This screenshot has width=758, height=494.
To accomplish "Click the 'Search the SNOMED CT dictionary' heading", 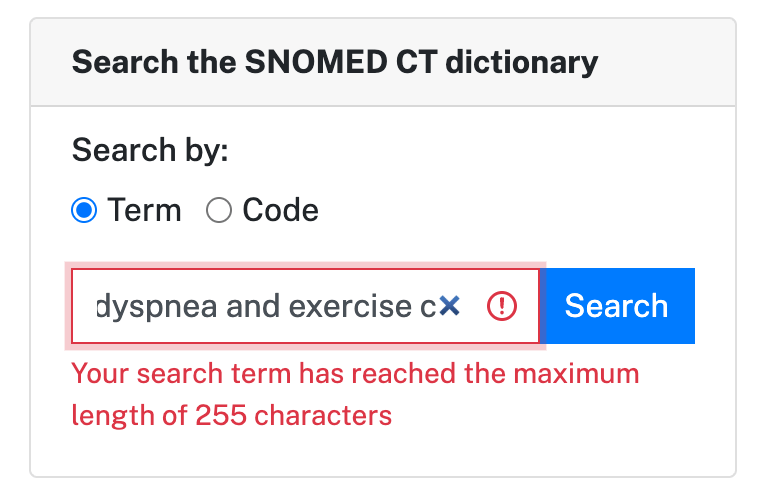I will coord(335,63).
